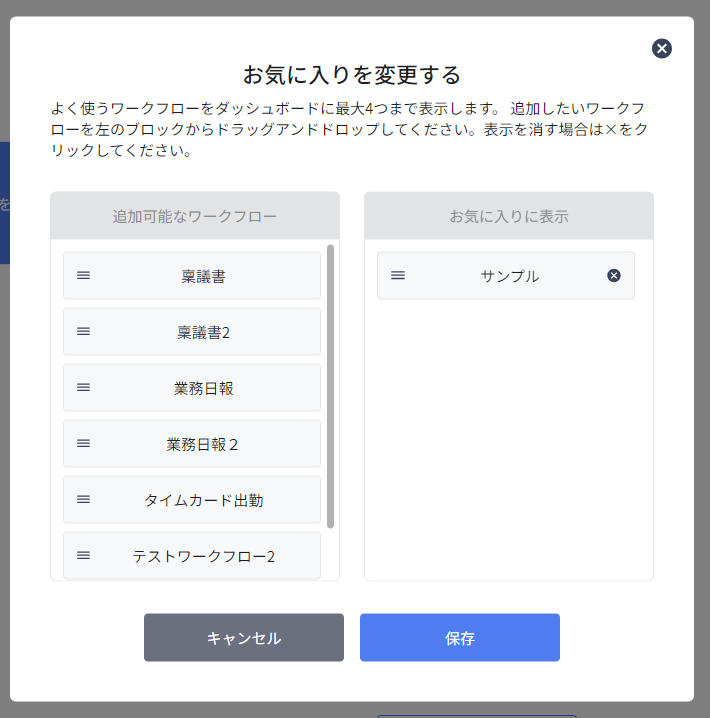Select the 業務日報２ workflow item
Viewport: 710px width, 718px height.
(192, 444)
